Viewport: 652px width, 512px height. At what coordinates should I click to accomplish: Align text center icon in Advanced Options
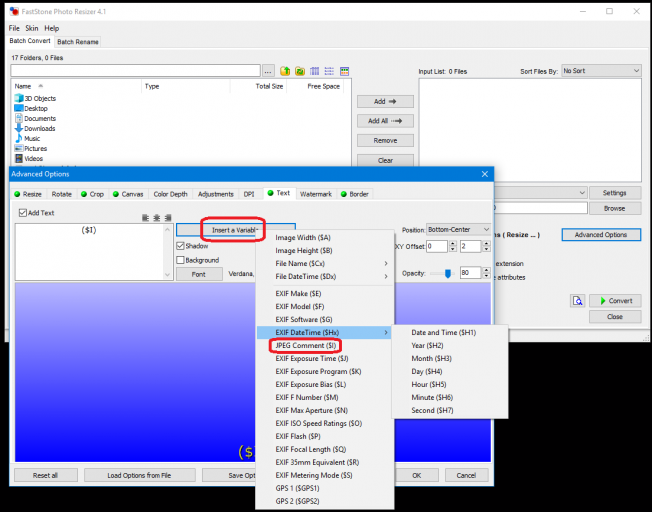tap(157, 218)
